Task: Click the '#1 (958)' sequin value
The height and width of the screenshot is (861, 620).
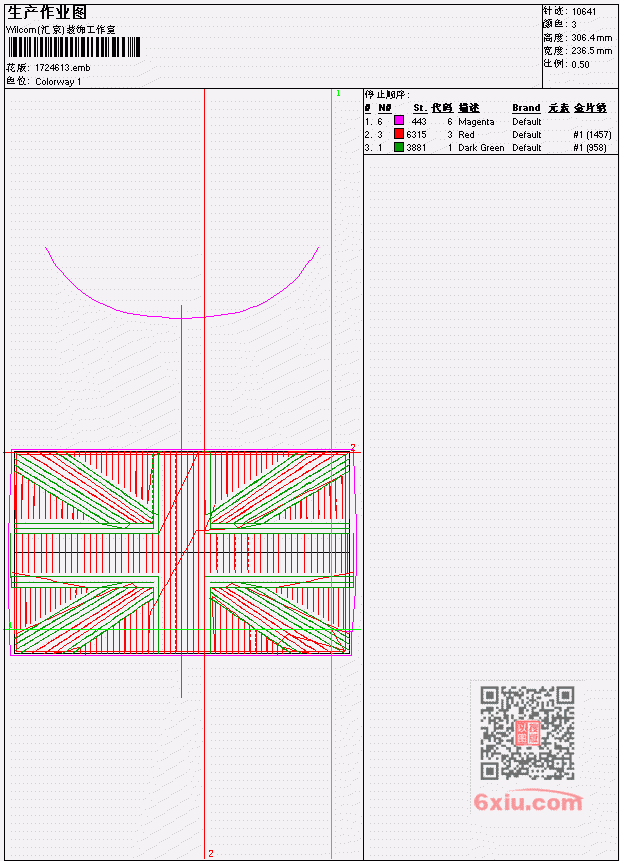Action: [x=589, y=148]
